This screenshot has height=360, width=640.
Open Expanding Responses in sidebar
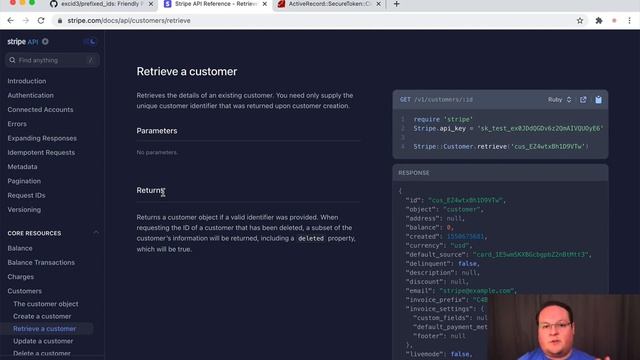[x=42, y=138]
